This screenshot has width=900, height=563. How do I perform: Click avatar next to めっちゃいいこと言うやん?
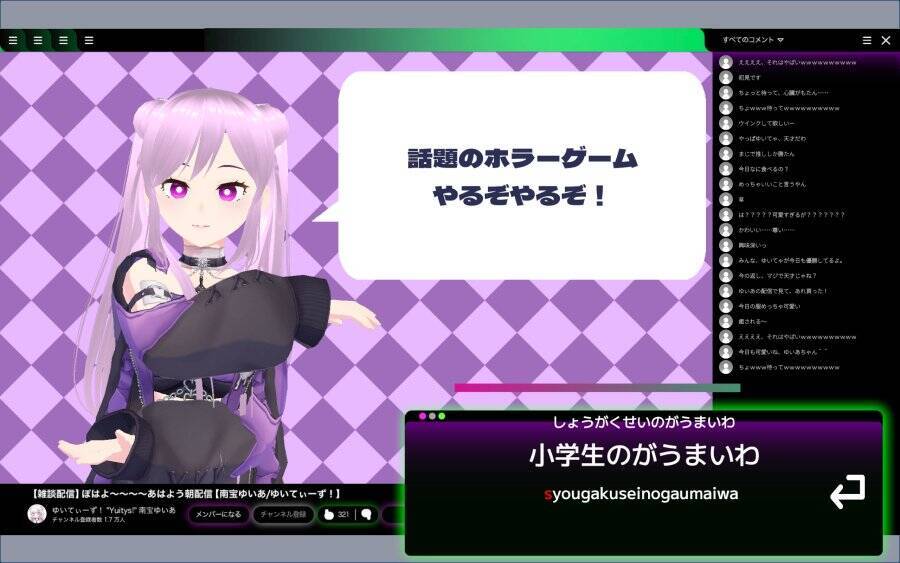[726, 184]
